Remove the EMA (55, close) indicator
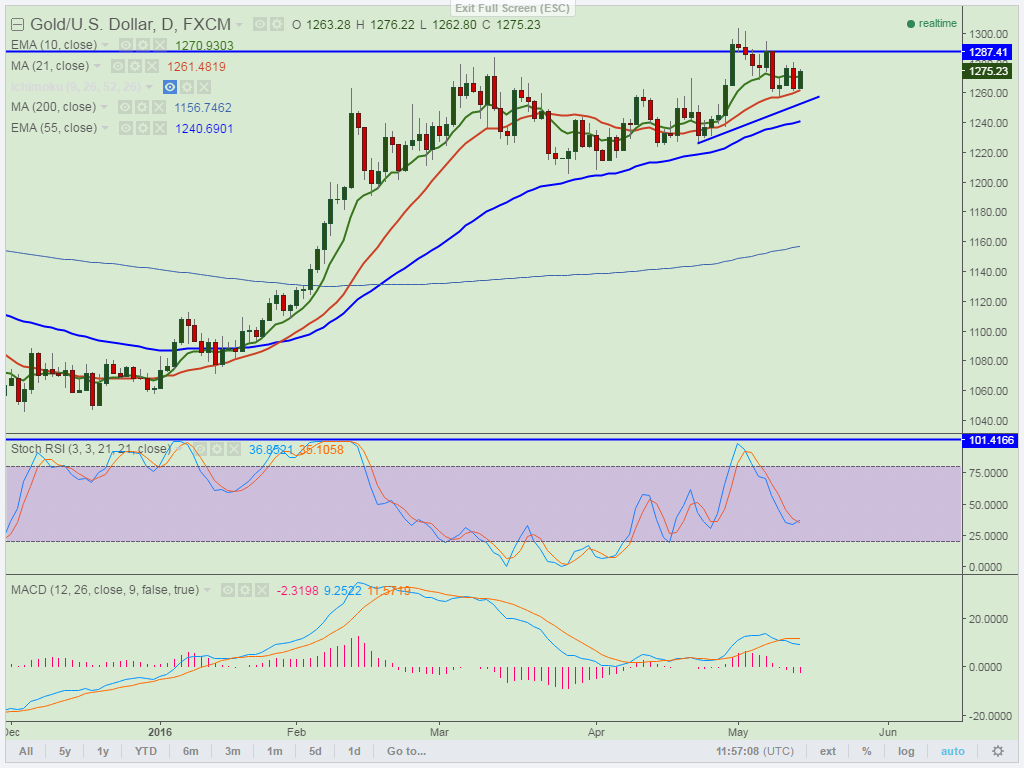Image resolution: width=1024 pixels, height=768 pixels. tap(159, 128)
